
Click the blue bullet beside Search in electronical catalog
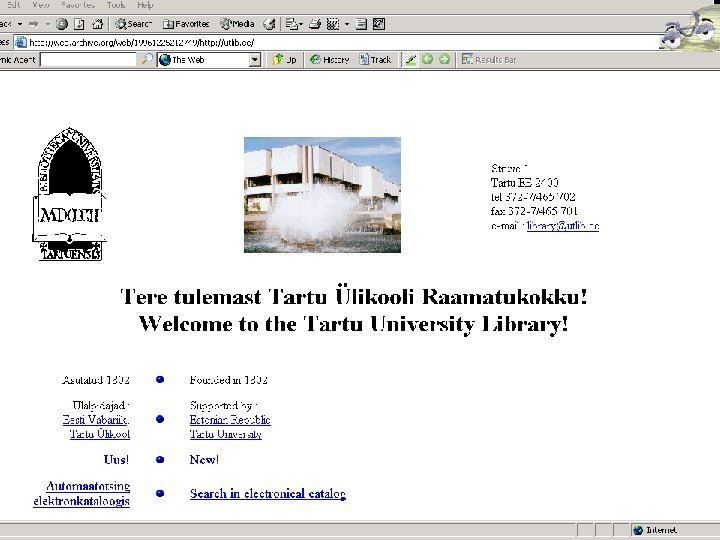(x=160, y=493)
